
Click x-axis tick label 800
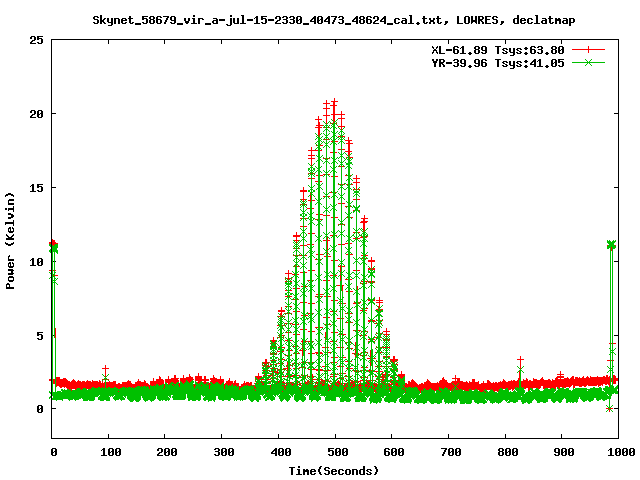(507, 452)
